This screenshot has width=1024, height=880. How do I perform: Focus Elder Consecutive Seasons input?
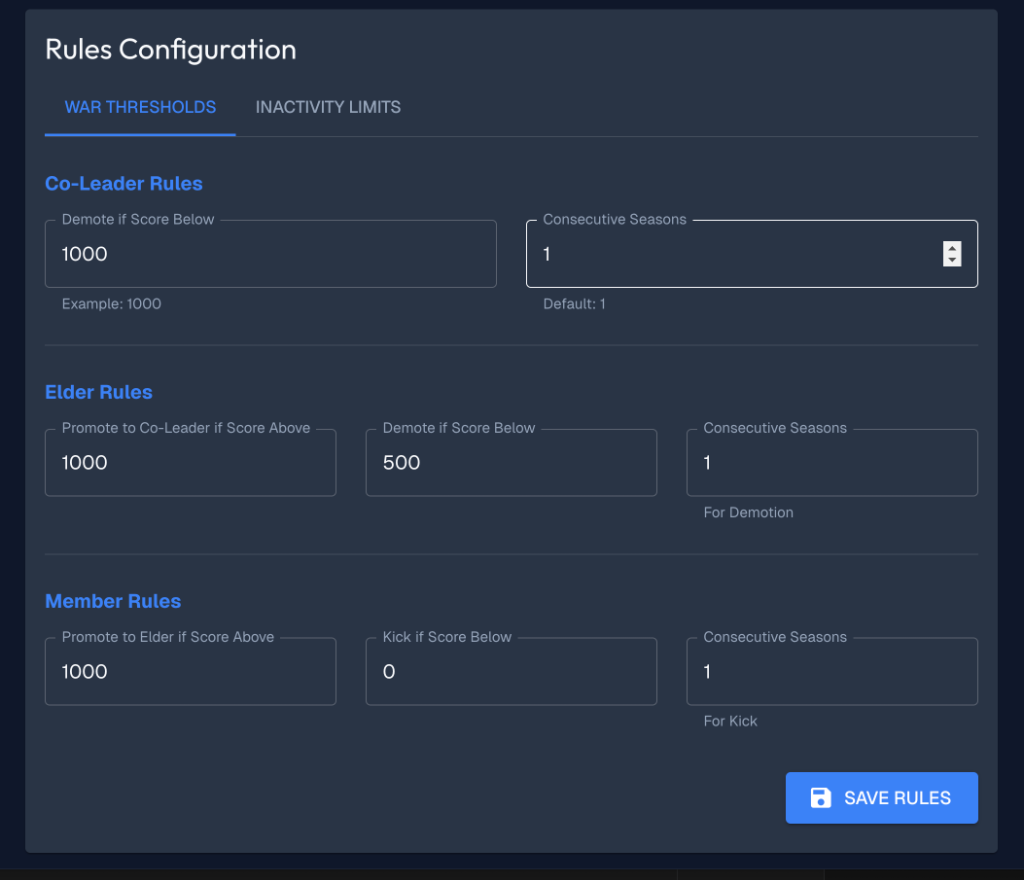[x=831, y=463]
